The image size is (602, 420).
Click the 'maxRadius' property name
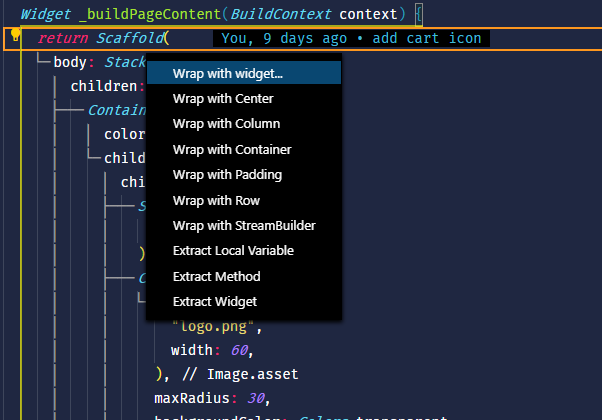[x=192, y=399]
